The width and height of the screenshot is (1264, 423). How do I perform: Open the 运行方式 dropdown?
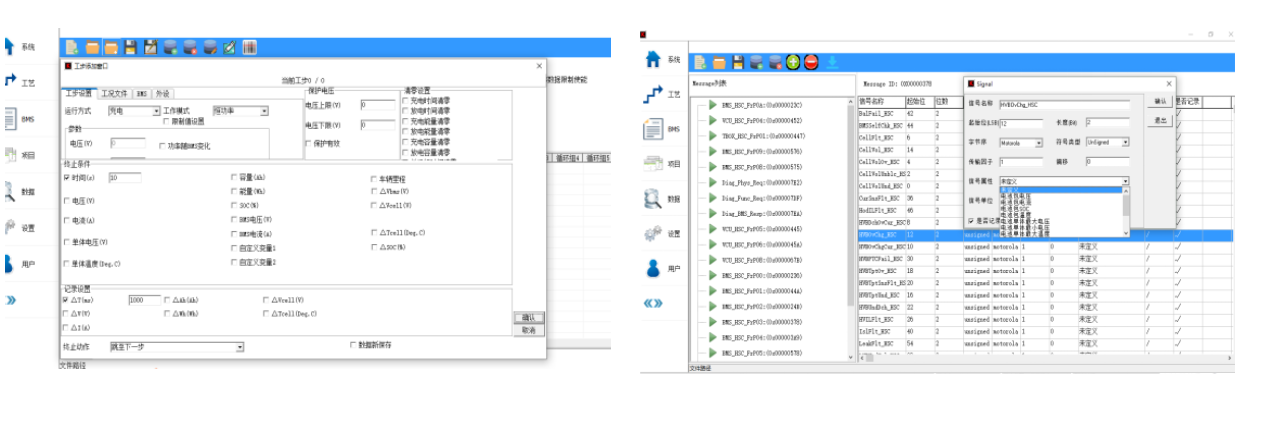pos(156,111)
